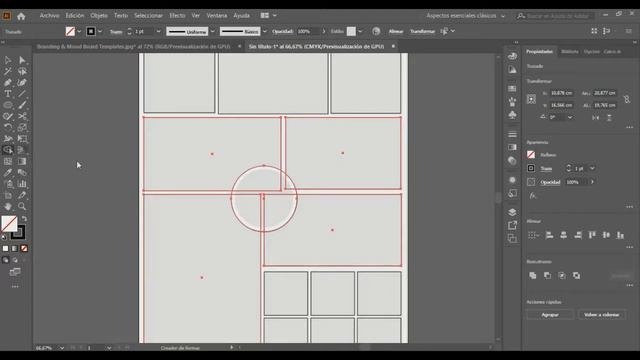Image resolution: width=640 pixels, height=360 pixels.
Task: Set fill mode to None
Action: click(x=24, y=248)
